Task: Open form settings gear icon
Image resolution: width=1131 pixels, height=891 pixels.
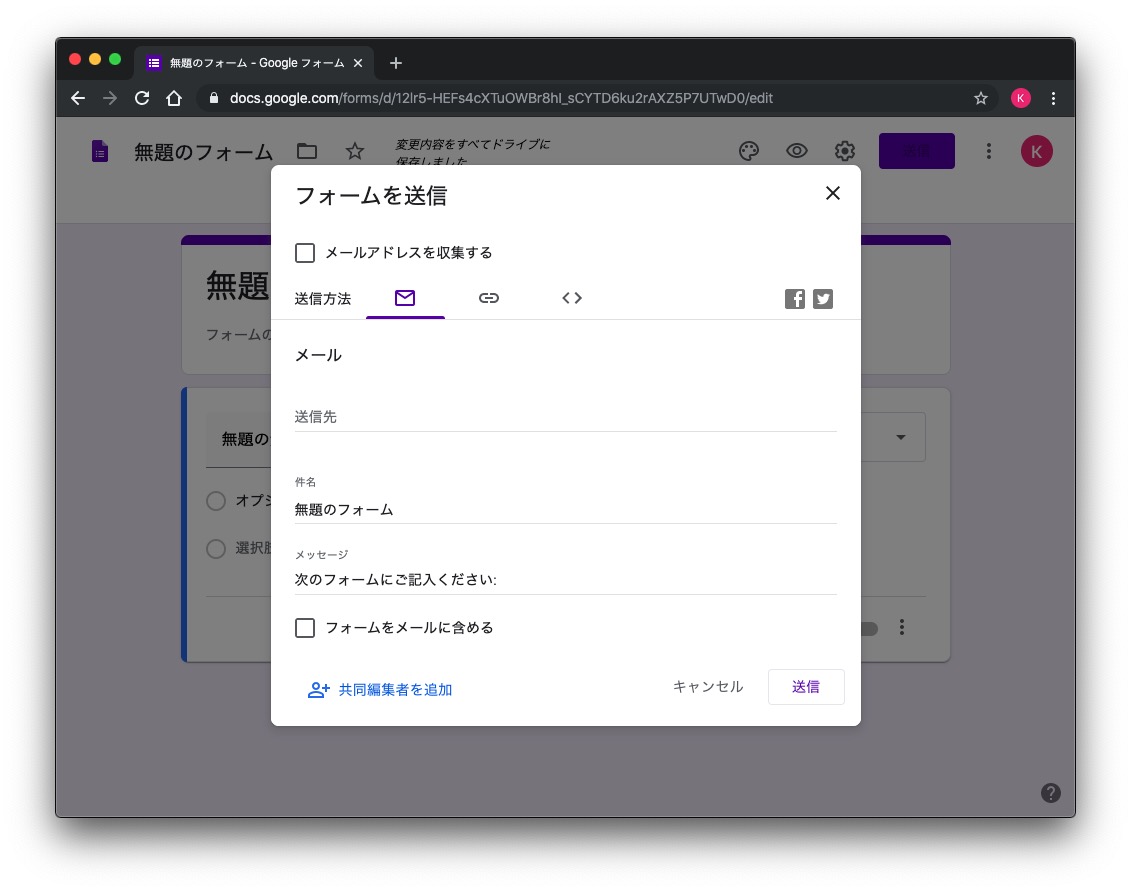Action: point(845,151)
